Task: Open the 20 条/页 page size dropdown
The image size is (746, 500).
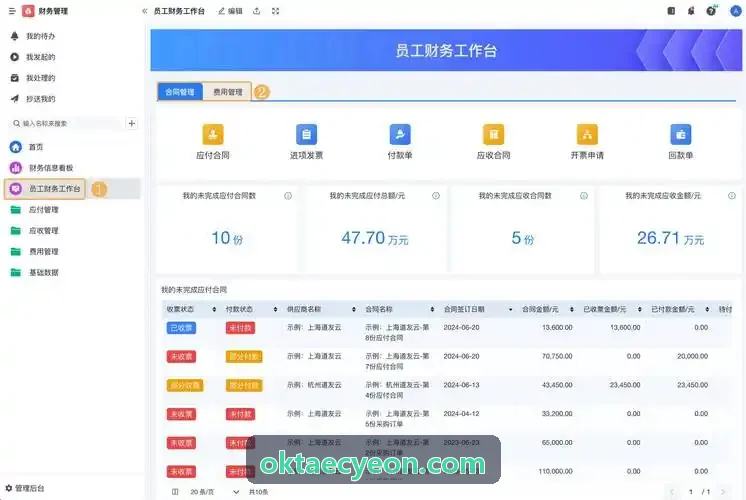Action: [214, 492]
